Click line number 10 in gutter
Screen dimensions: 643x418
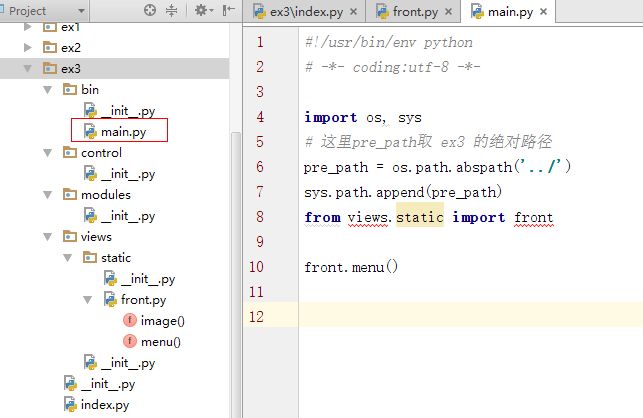coord(257,267)
